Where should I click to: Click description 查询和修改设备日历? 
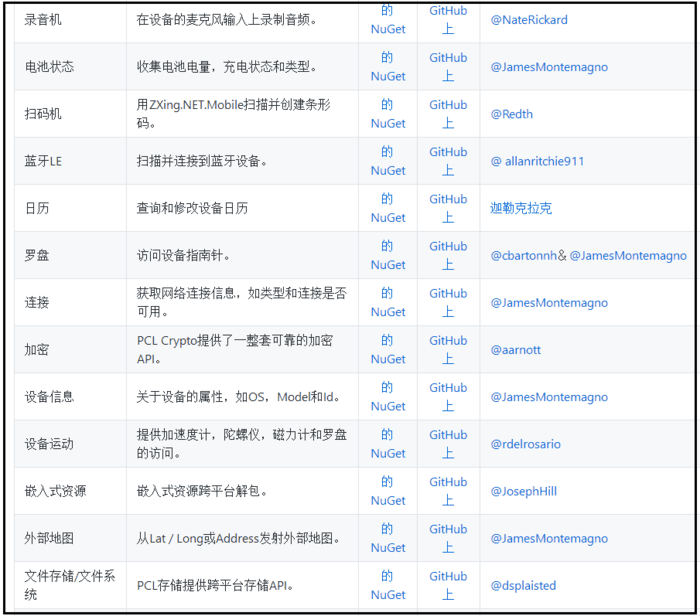point(192,208)
